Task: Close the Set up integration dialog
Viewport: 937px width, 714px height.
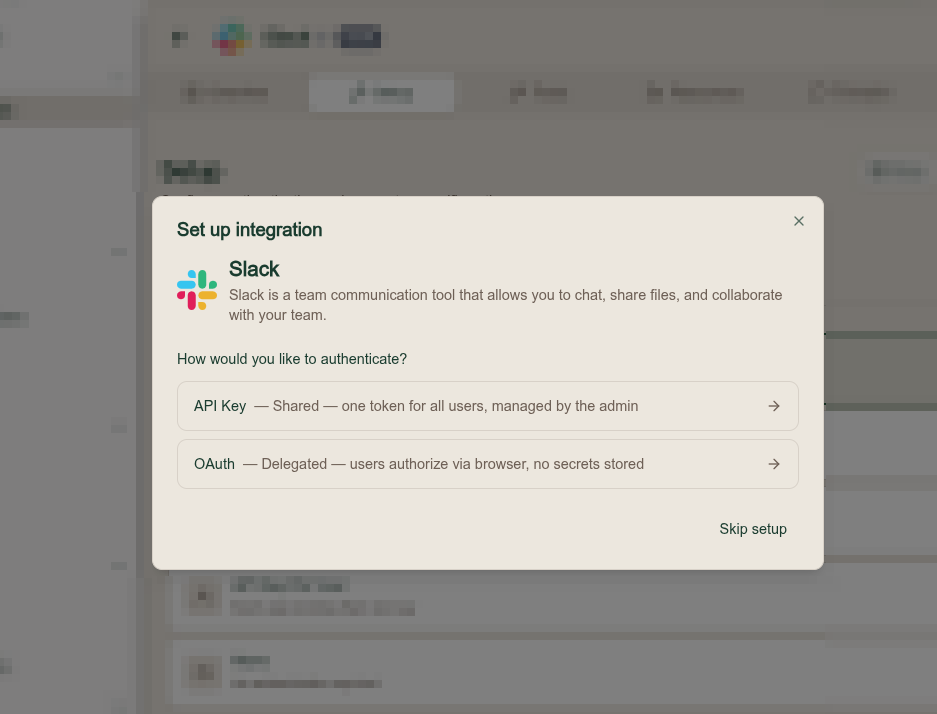Action: coord(798,221)
